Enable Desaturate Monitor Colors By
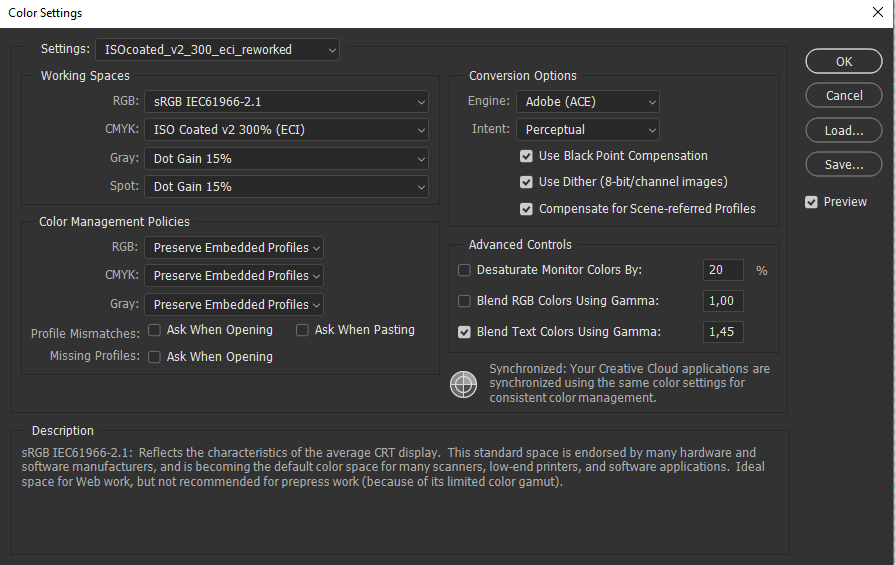 pos(464,270)
